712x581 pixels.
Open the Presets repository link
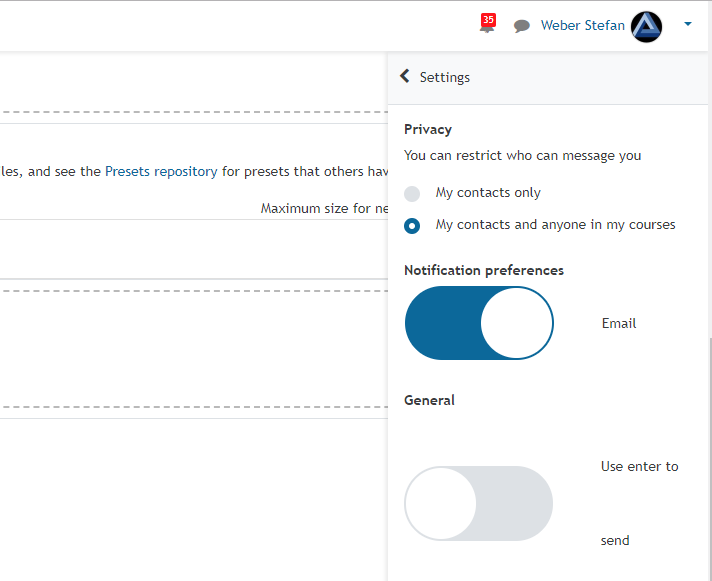161,171
